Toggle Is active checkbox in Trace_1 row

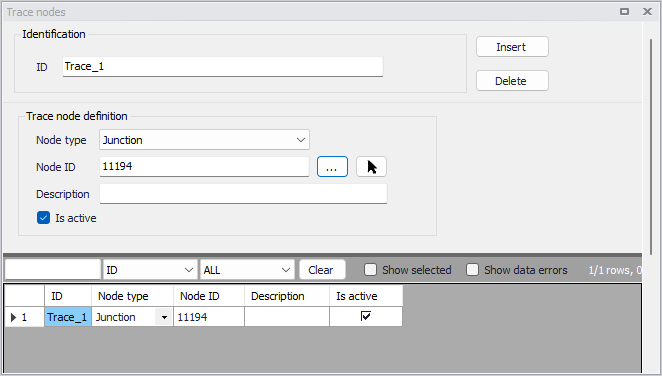(x=366, y=316)
